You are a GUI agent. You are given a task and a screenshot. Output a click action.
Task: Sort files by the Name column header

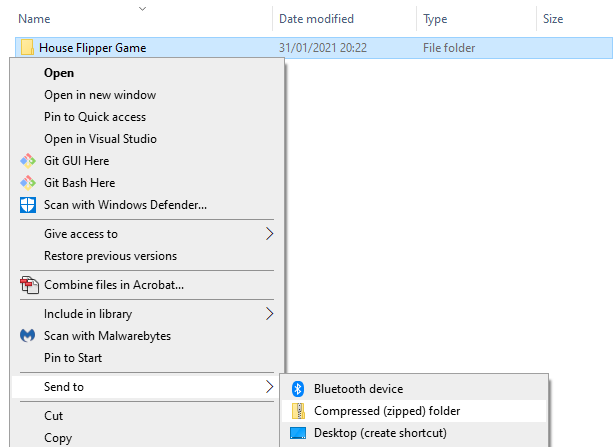34,19
